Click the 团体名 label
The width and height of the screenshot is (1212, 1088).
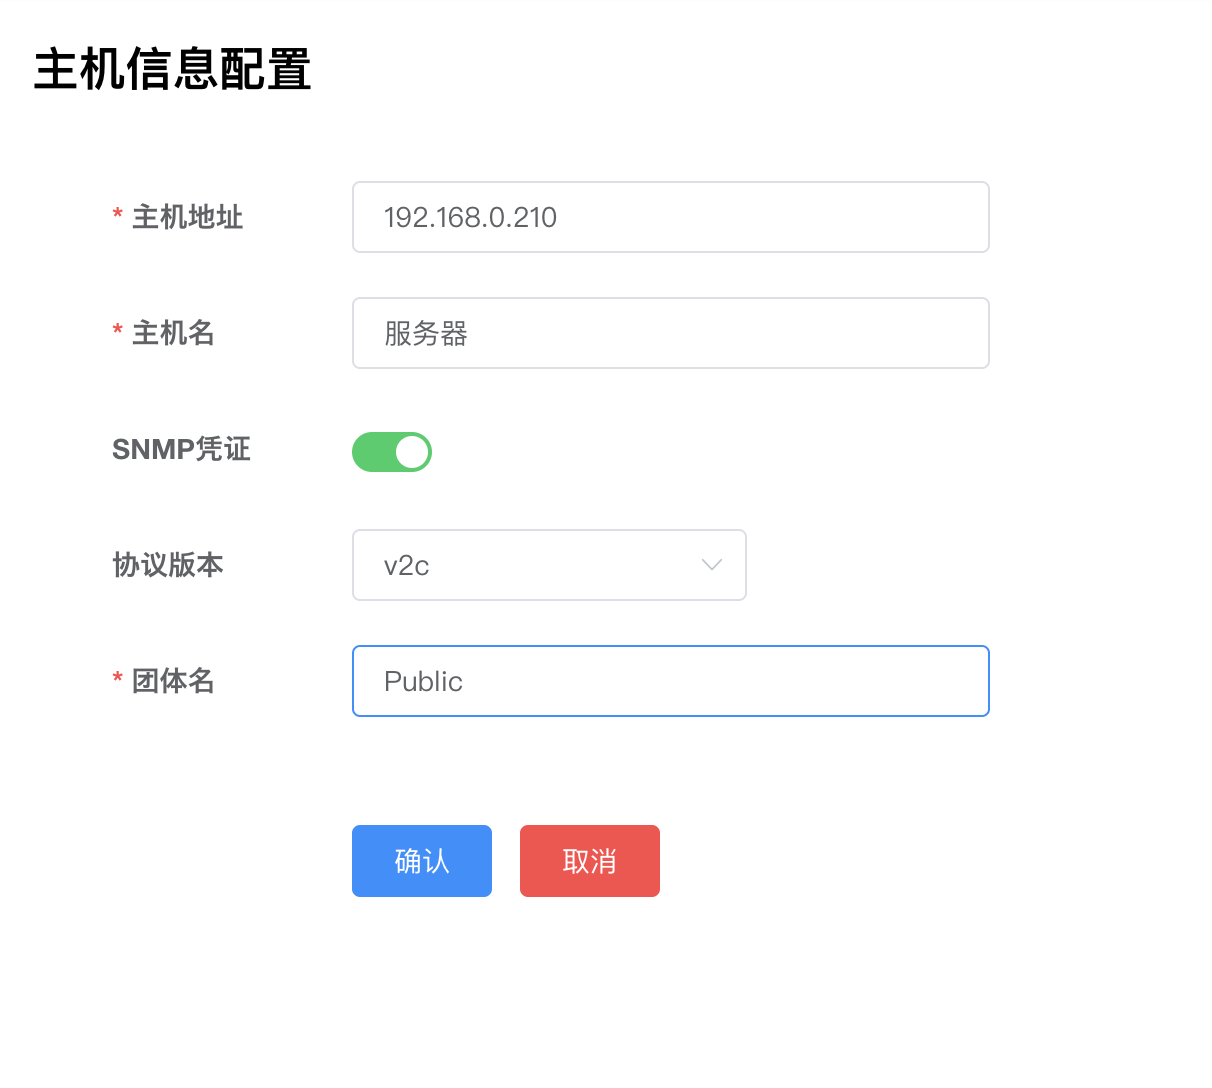point(173,681)
